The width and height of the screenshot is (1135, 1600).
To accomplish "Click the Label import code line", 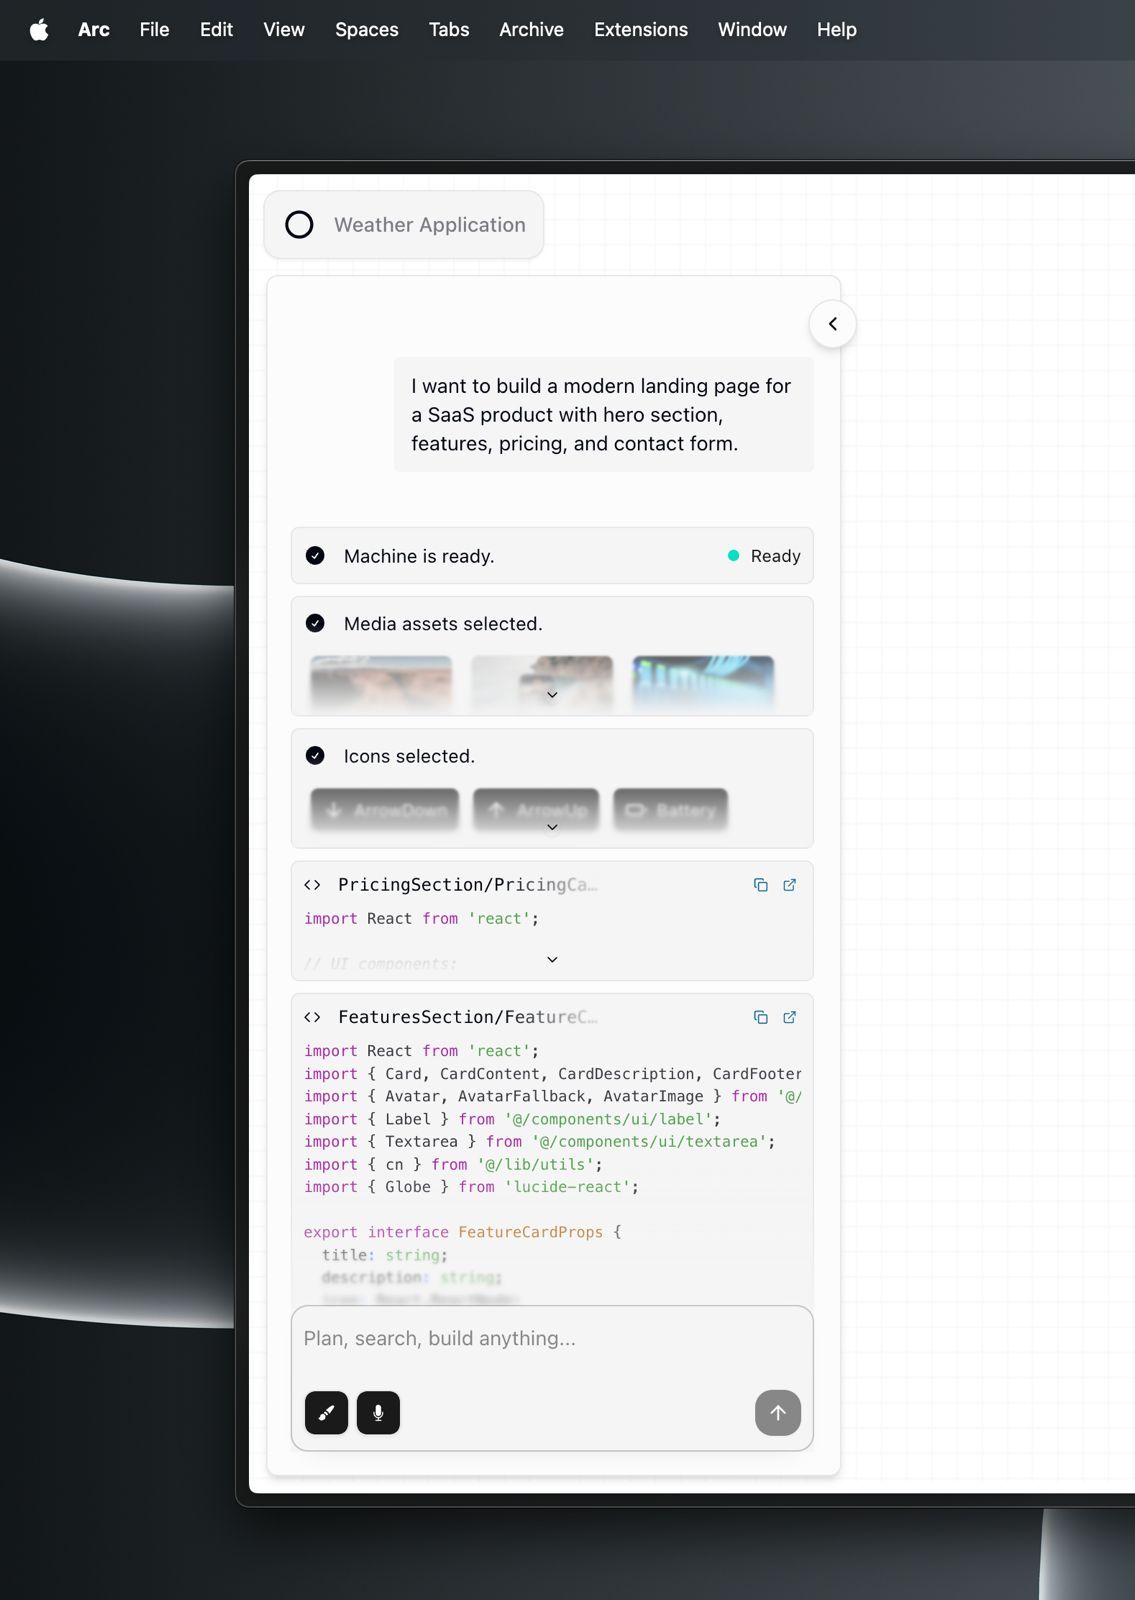I will tap(512, 1119).
